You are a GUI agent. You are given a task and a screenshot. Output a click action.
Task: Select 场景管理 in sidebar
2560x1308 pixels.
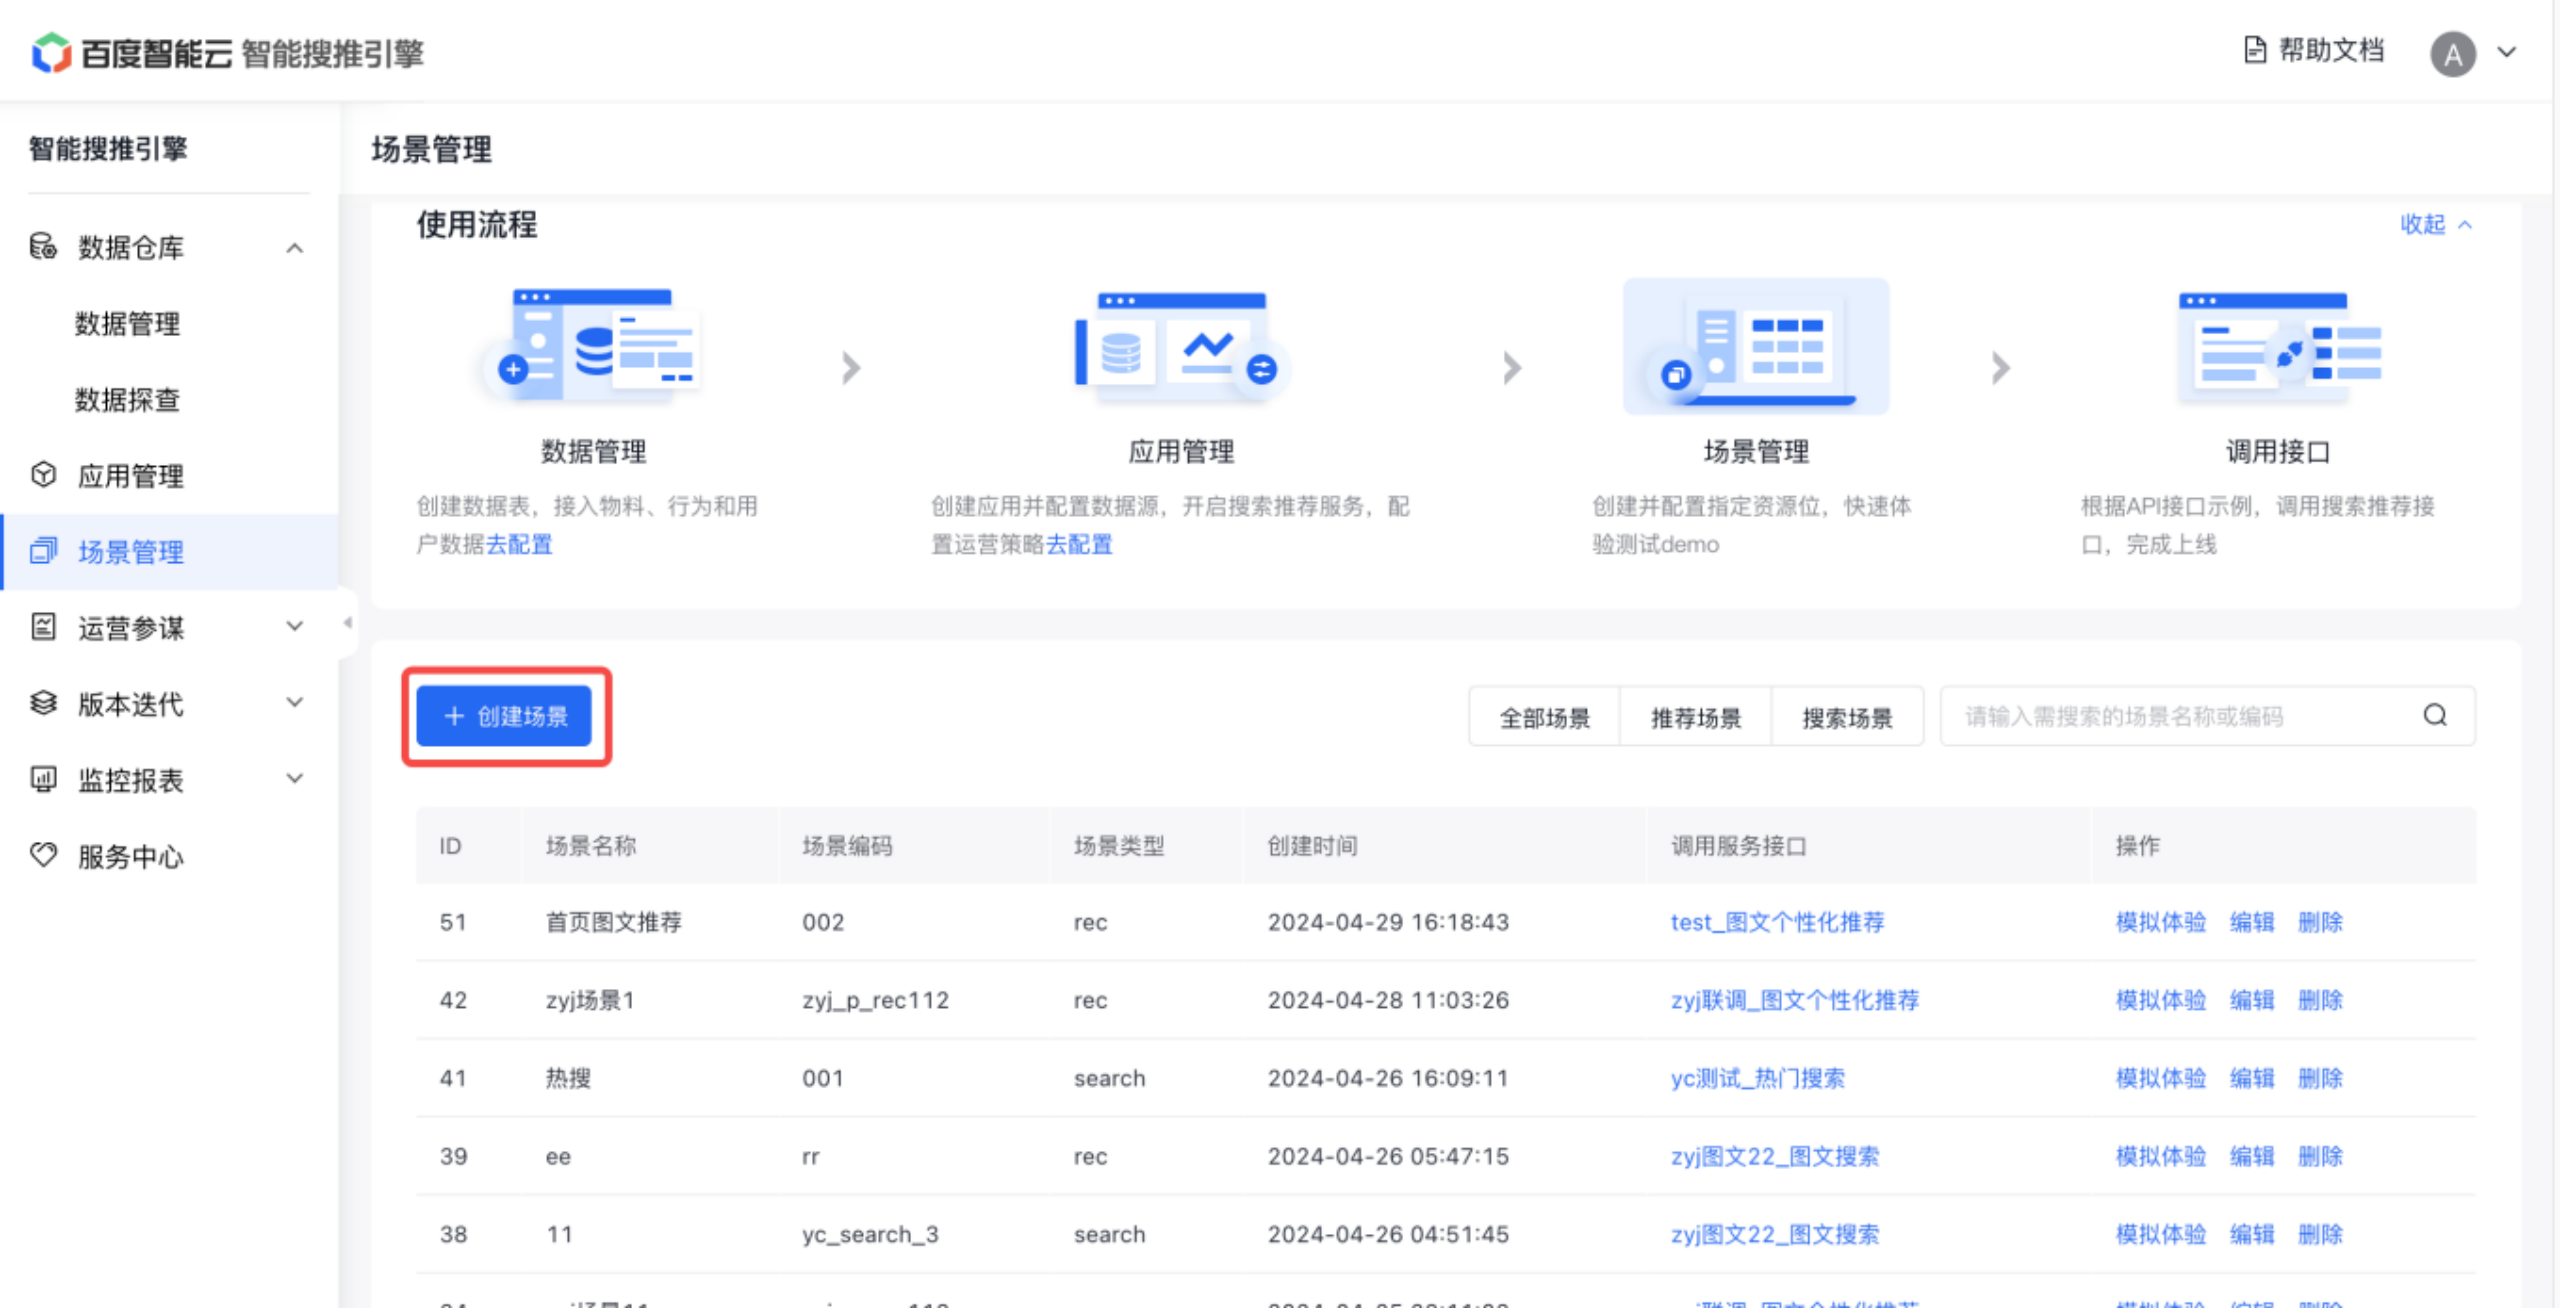pos(169,552)
